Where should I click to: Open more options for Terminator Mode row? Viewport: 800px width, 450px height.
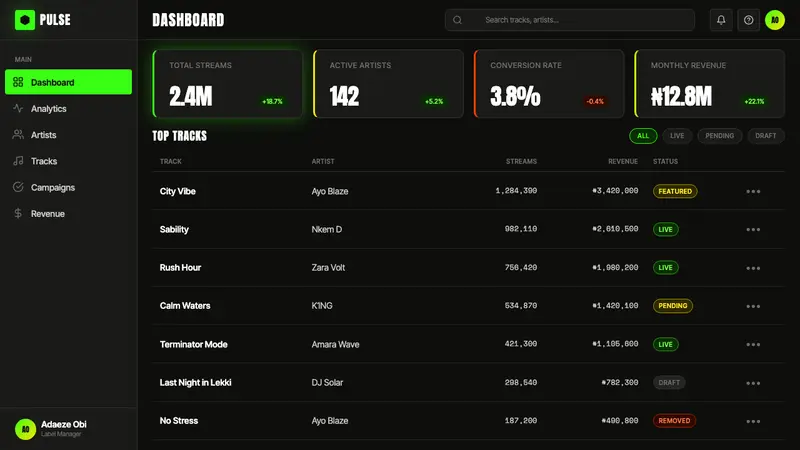[x=753, y=344]
